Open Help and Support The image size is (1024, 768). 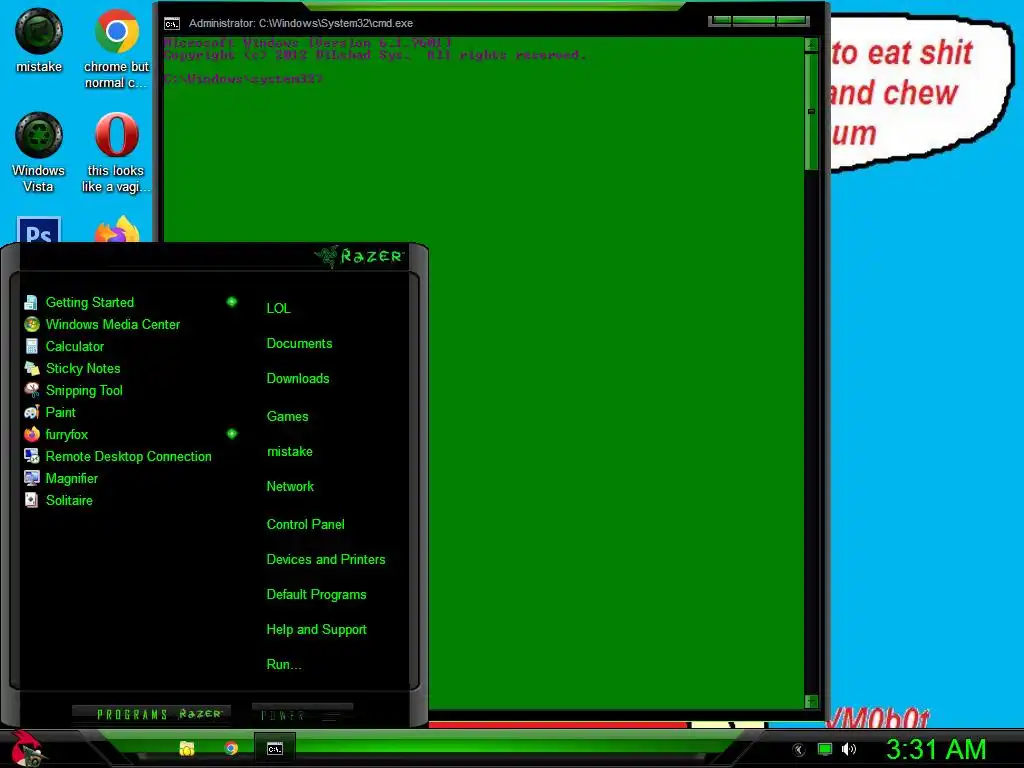(x=316, y=630)
